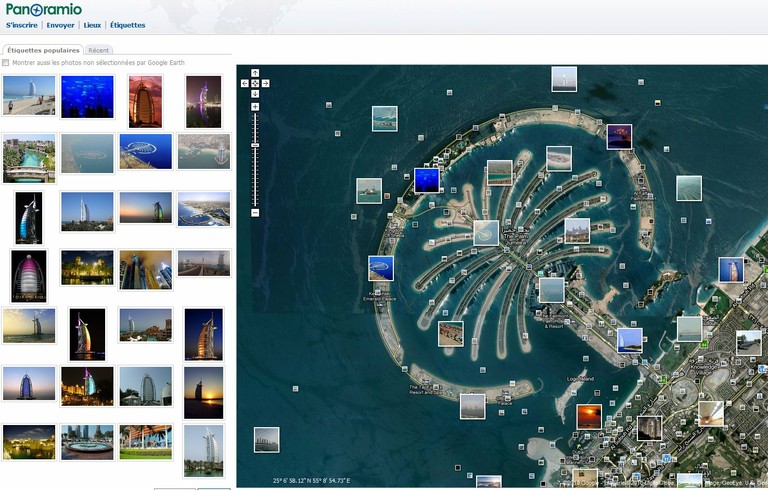This screenshot has height=490, width=768.
Task: Zoom in with the plus button
Action: point(255,107)
